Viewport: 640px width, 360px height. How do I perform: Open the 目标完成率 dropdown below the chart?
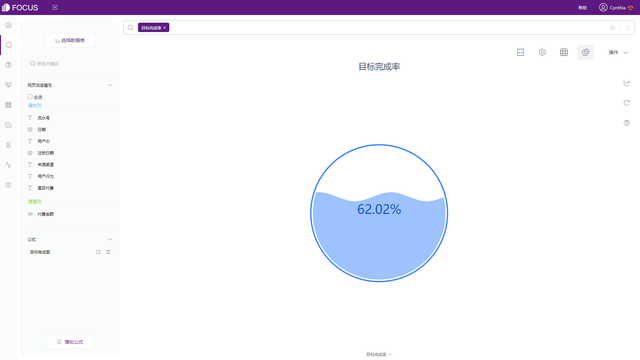[379, 354]
